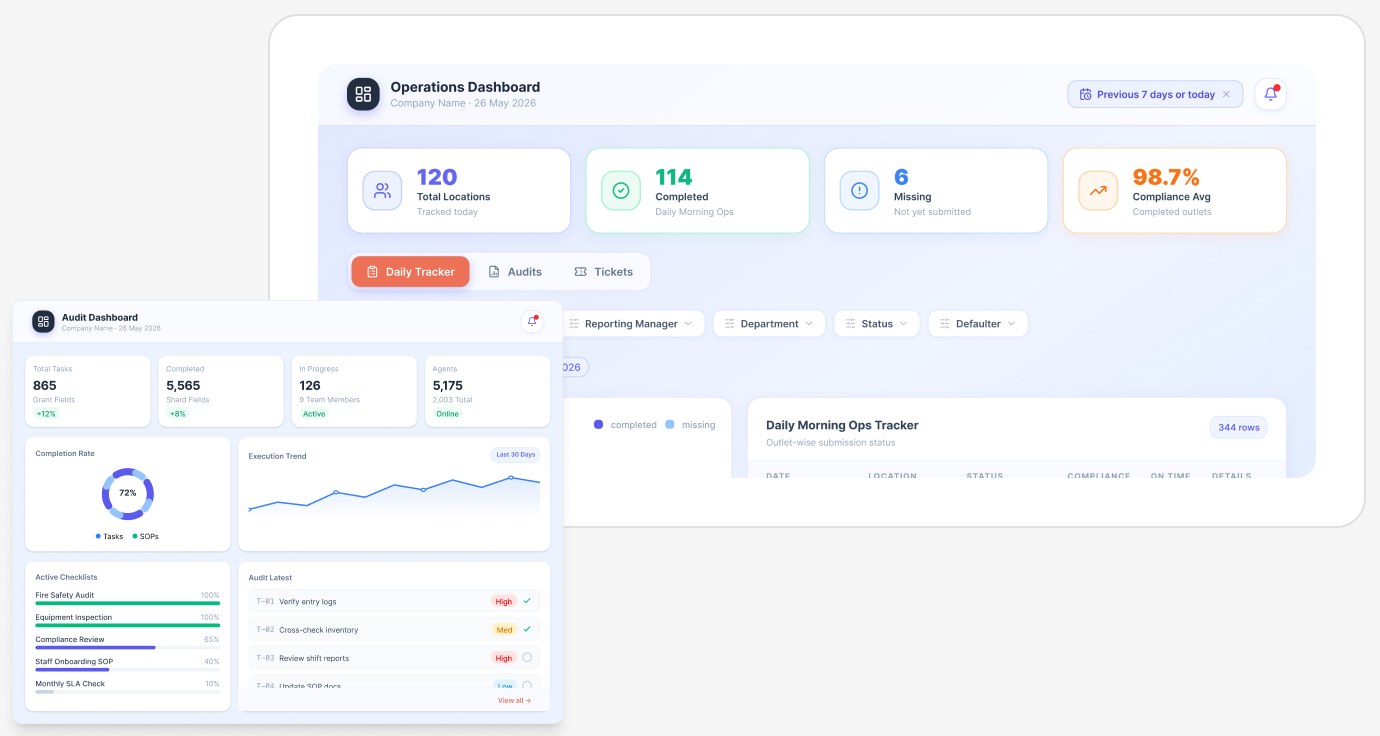
Task: Switch to the Audits tab
Action: point(515,272)
